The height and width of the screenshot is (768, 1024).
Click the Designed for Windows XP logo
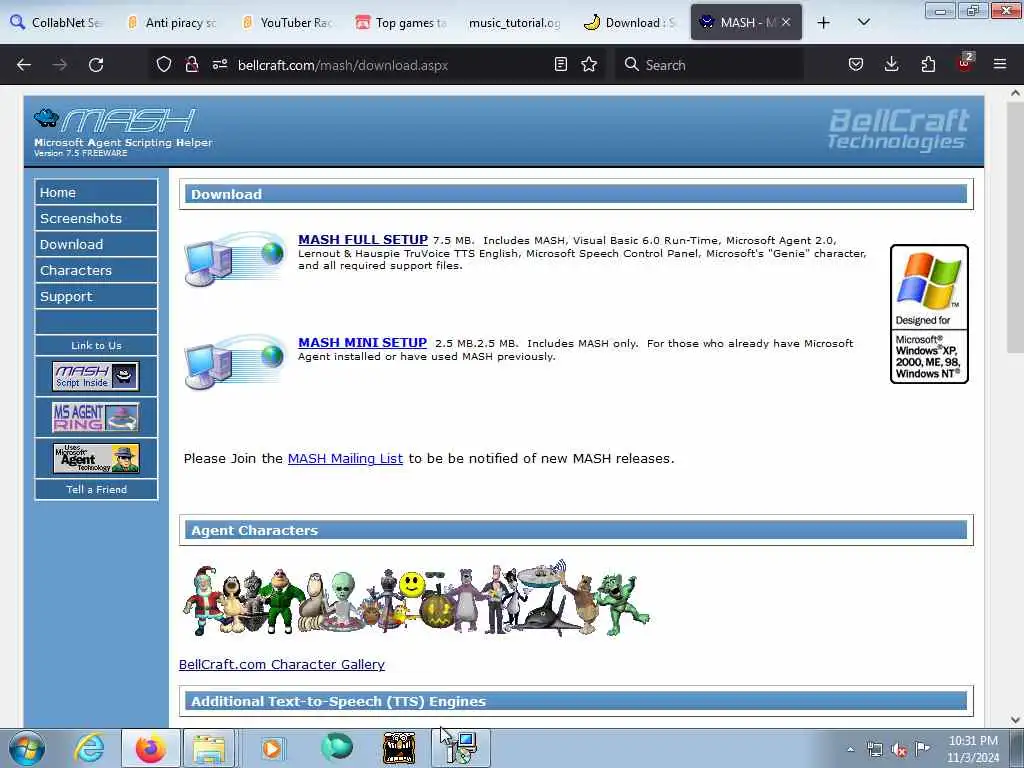[x=929, y=313]
